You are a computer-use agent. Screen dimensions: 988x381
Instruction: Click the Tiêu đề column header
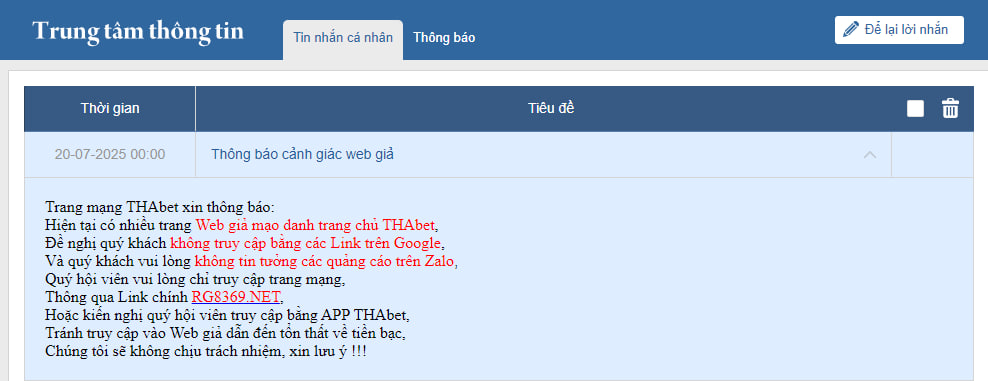click(551, 108)
